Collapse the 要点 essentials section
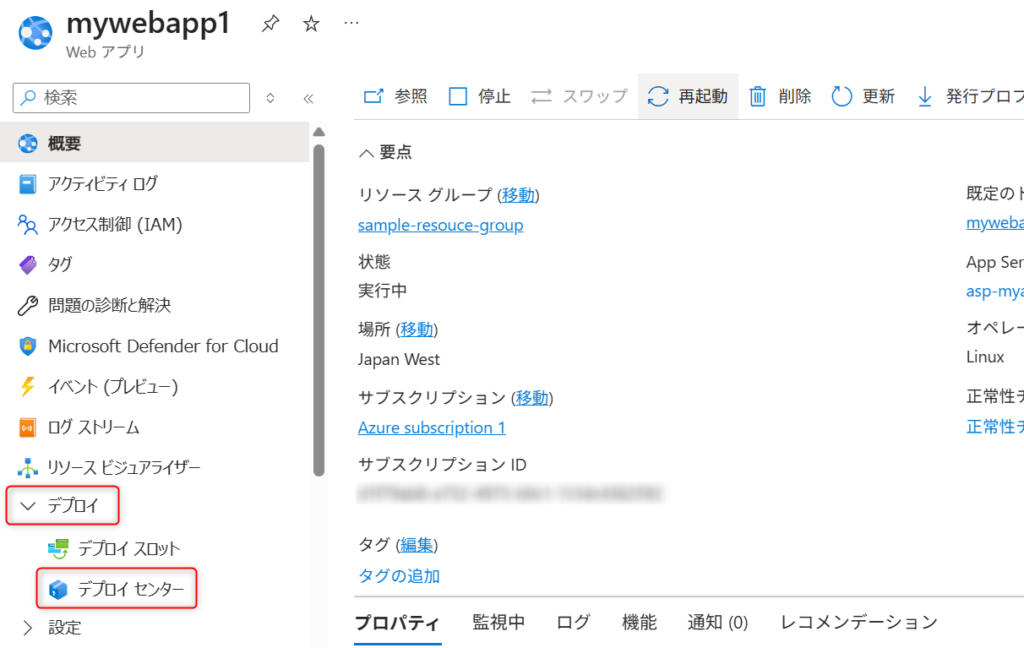 tap(366, 153)
